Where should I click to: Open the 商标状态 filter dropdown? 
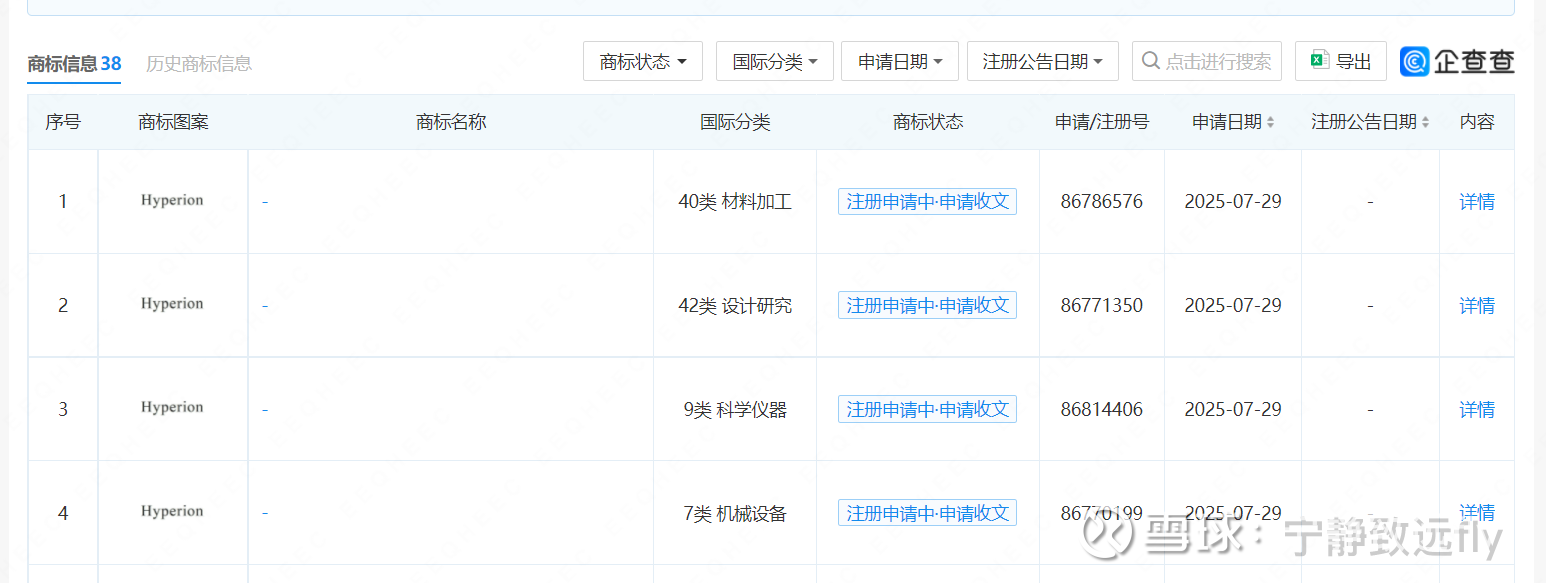point(643,61)
